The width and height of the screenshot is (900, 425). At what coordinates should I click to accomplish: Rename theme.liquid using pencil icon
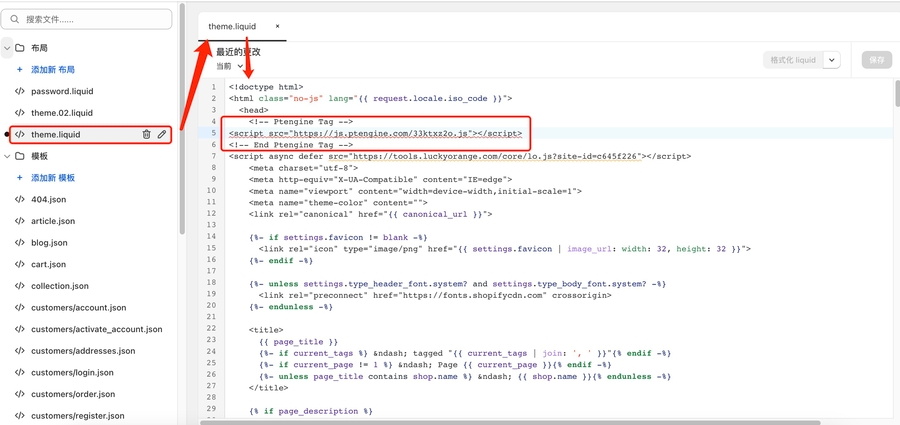pyautogui.click(x=162, y=134)
